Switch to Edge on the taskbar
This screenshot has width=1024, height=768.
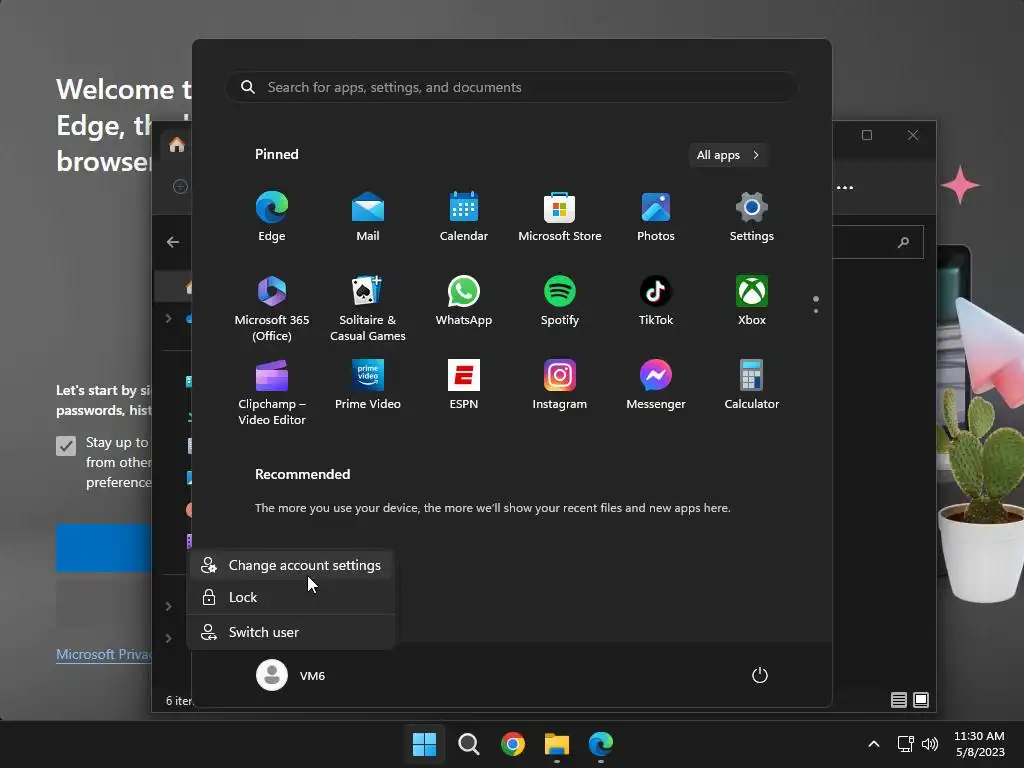[601, 744]
